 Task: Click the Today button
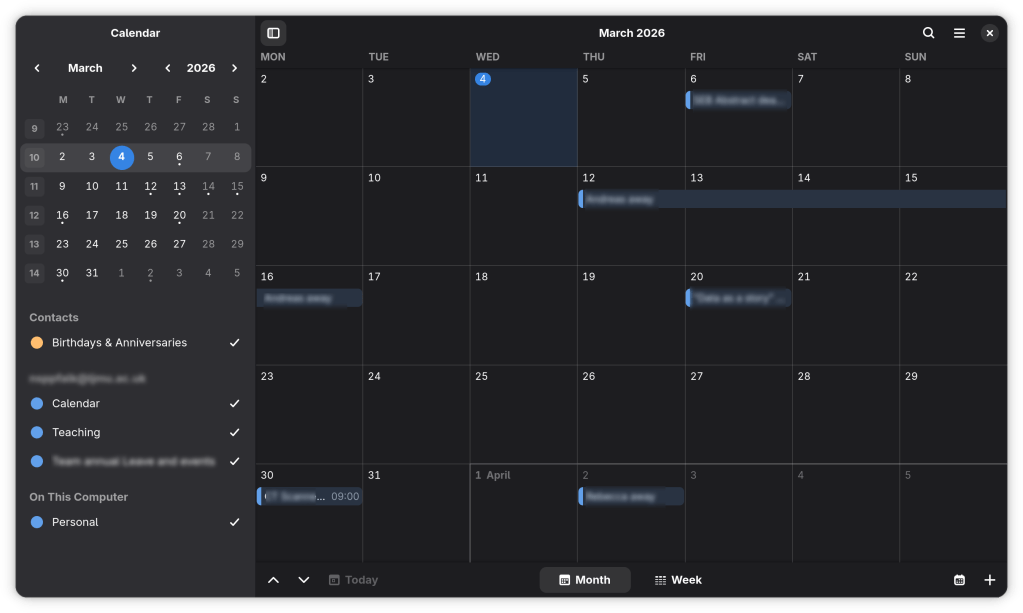[353, 580]
